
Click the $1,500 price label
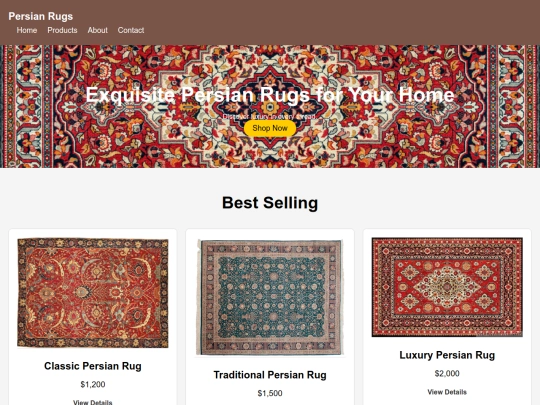[270, 393]
